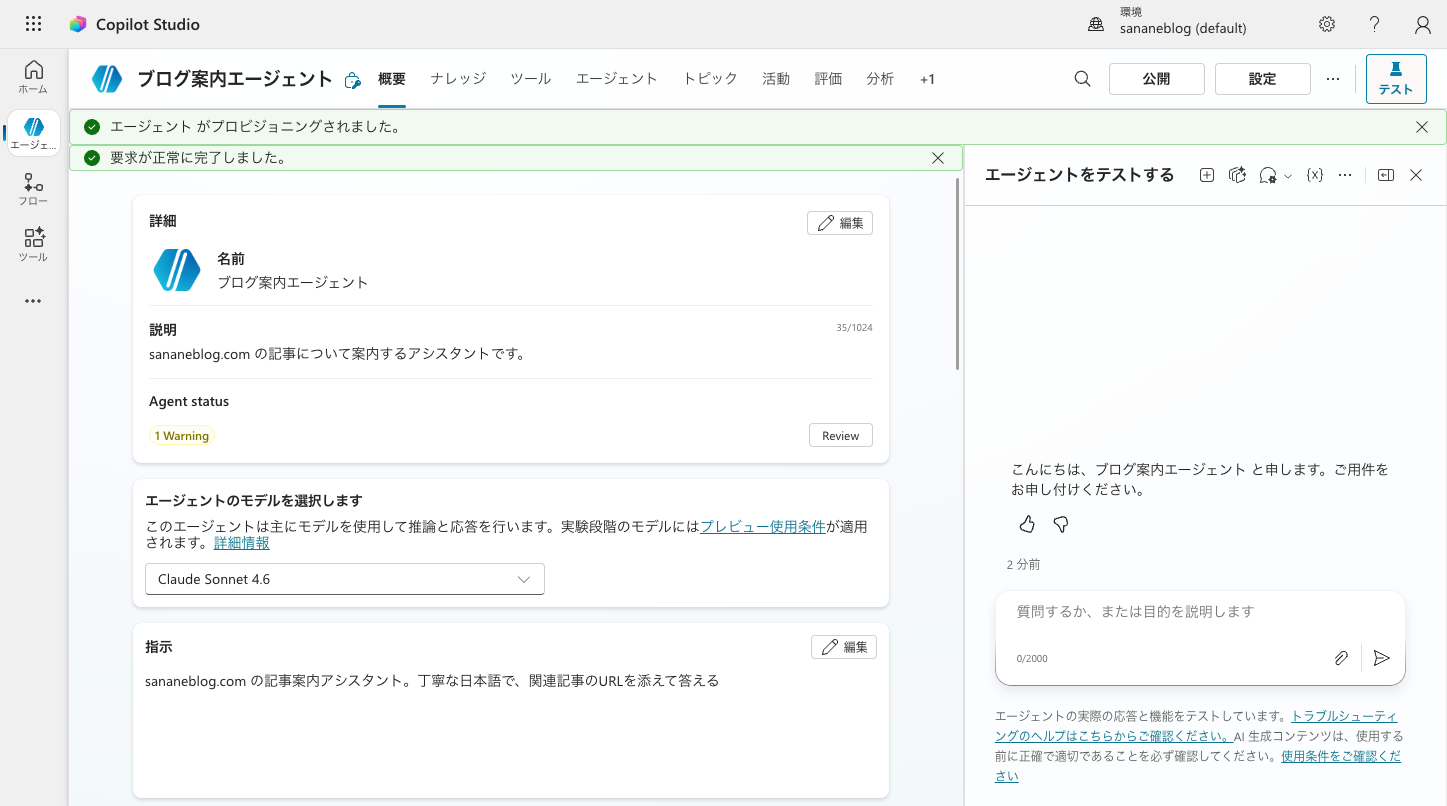Open フロー in the left sidebar
The width and height of the screenshot is (1447, 806).
[33, 189]
